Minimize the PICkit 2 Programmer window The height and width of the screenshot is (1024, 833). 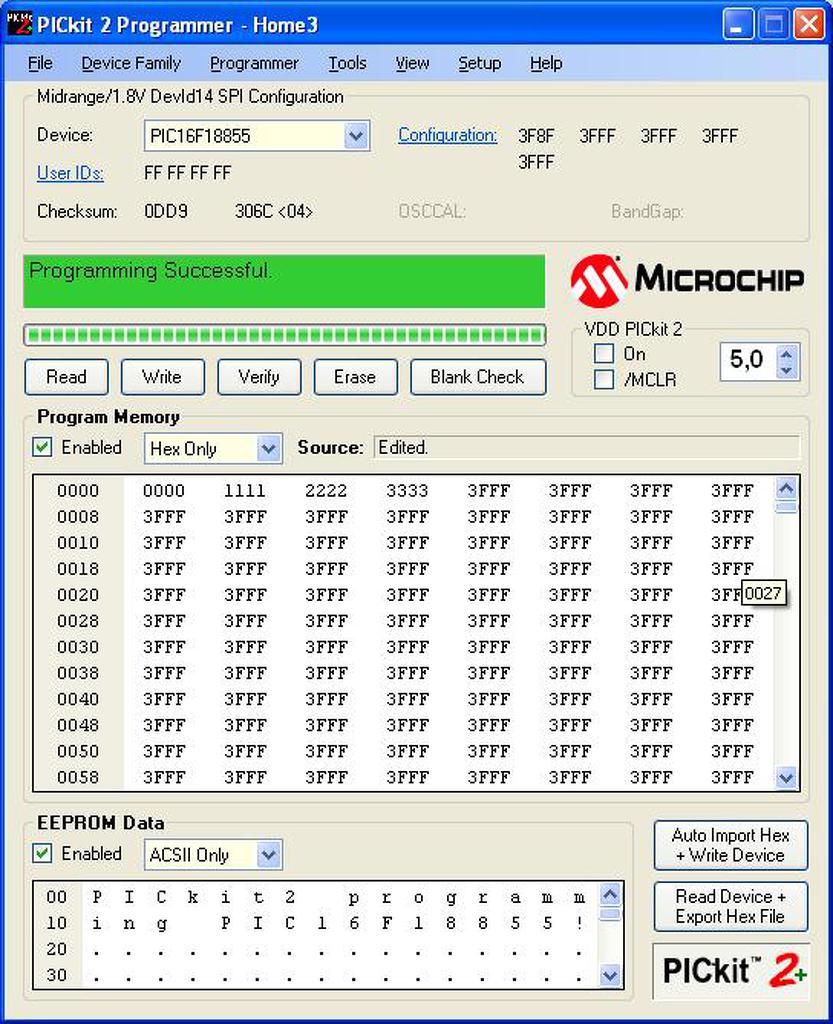coord(738,25)
